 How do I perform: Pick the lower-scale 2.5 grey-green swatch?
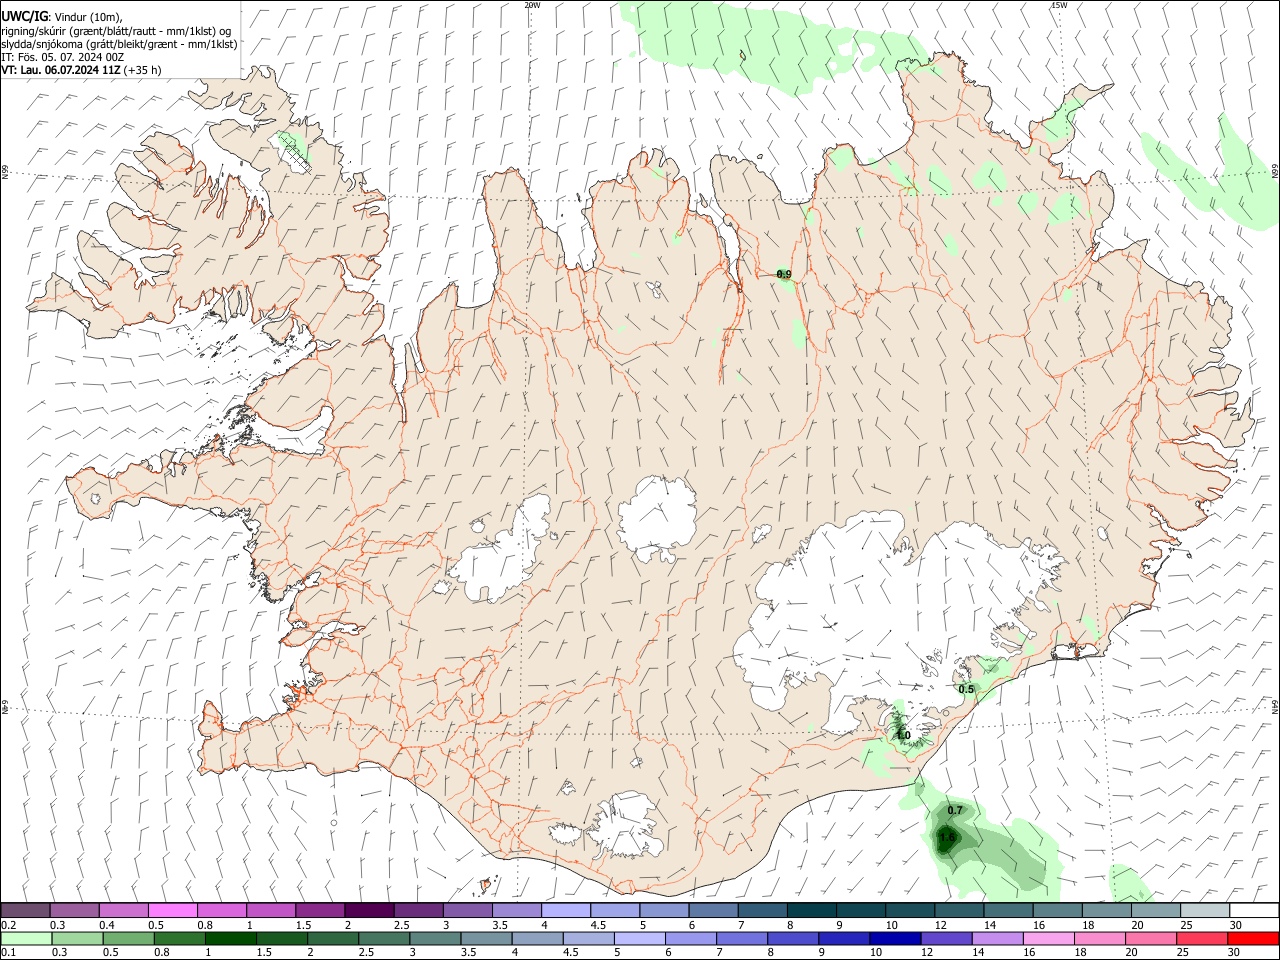pos(383,938)
